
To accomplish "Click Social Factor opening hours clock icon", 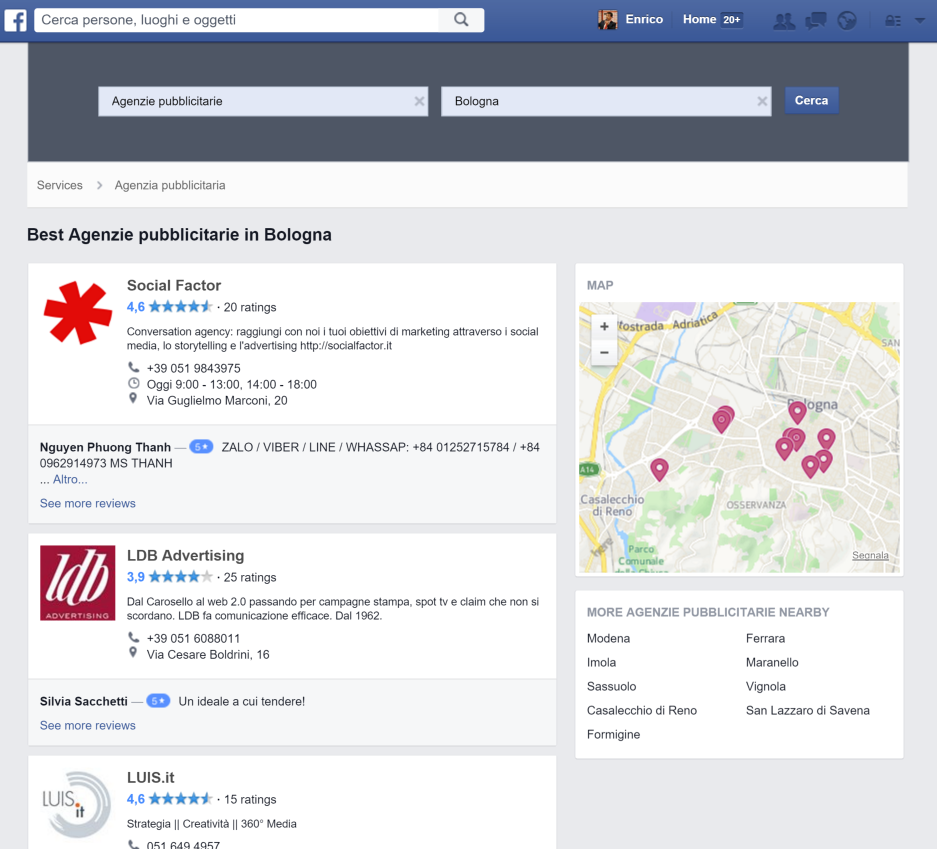I will point(133,383).
